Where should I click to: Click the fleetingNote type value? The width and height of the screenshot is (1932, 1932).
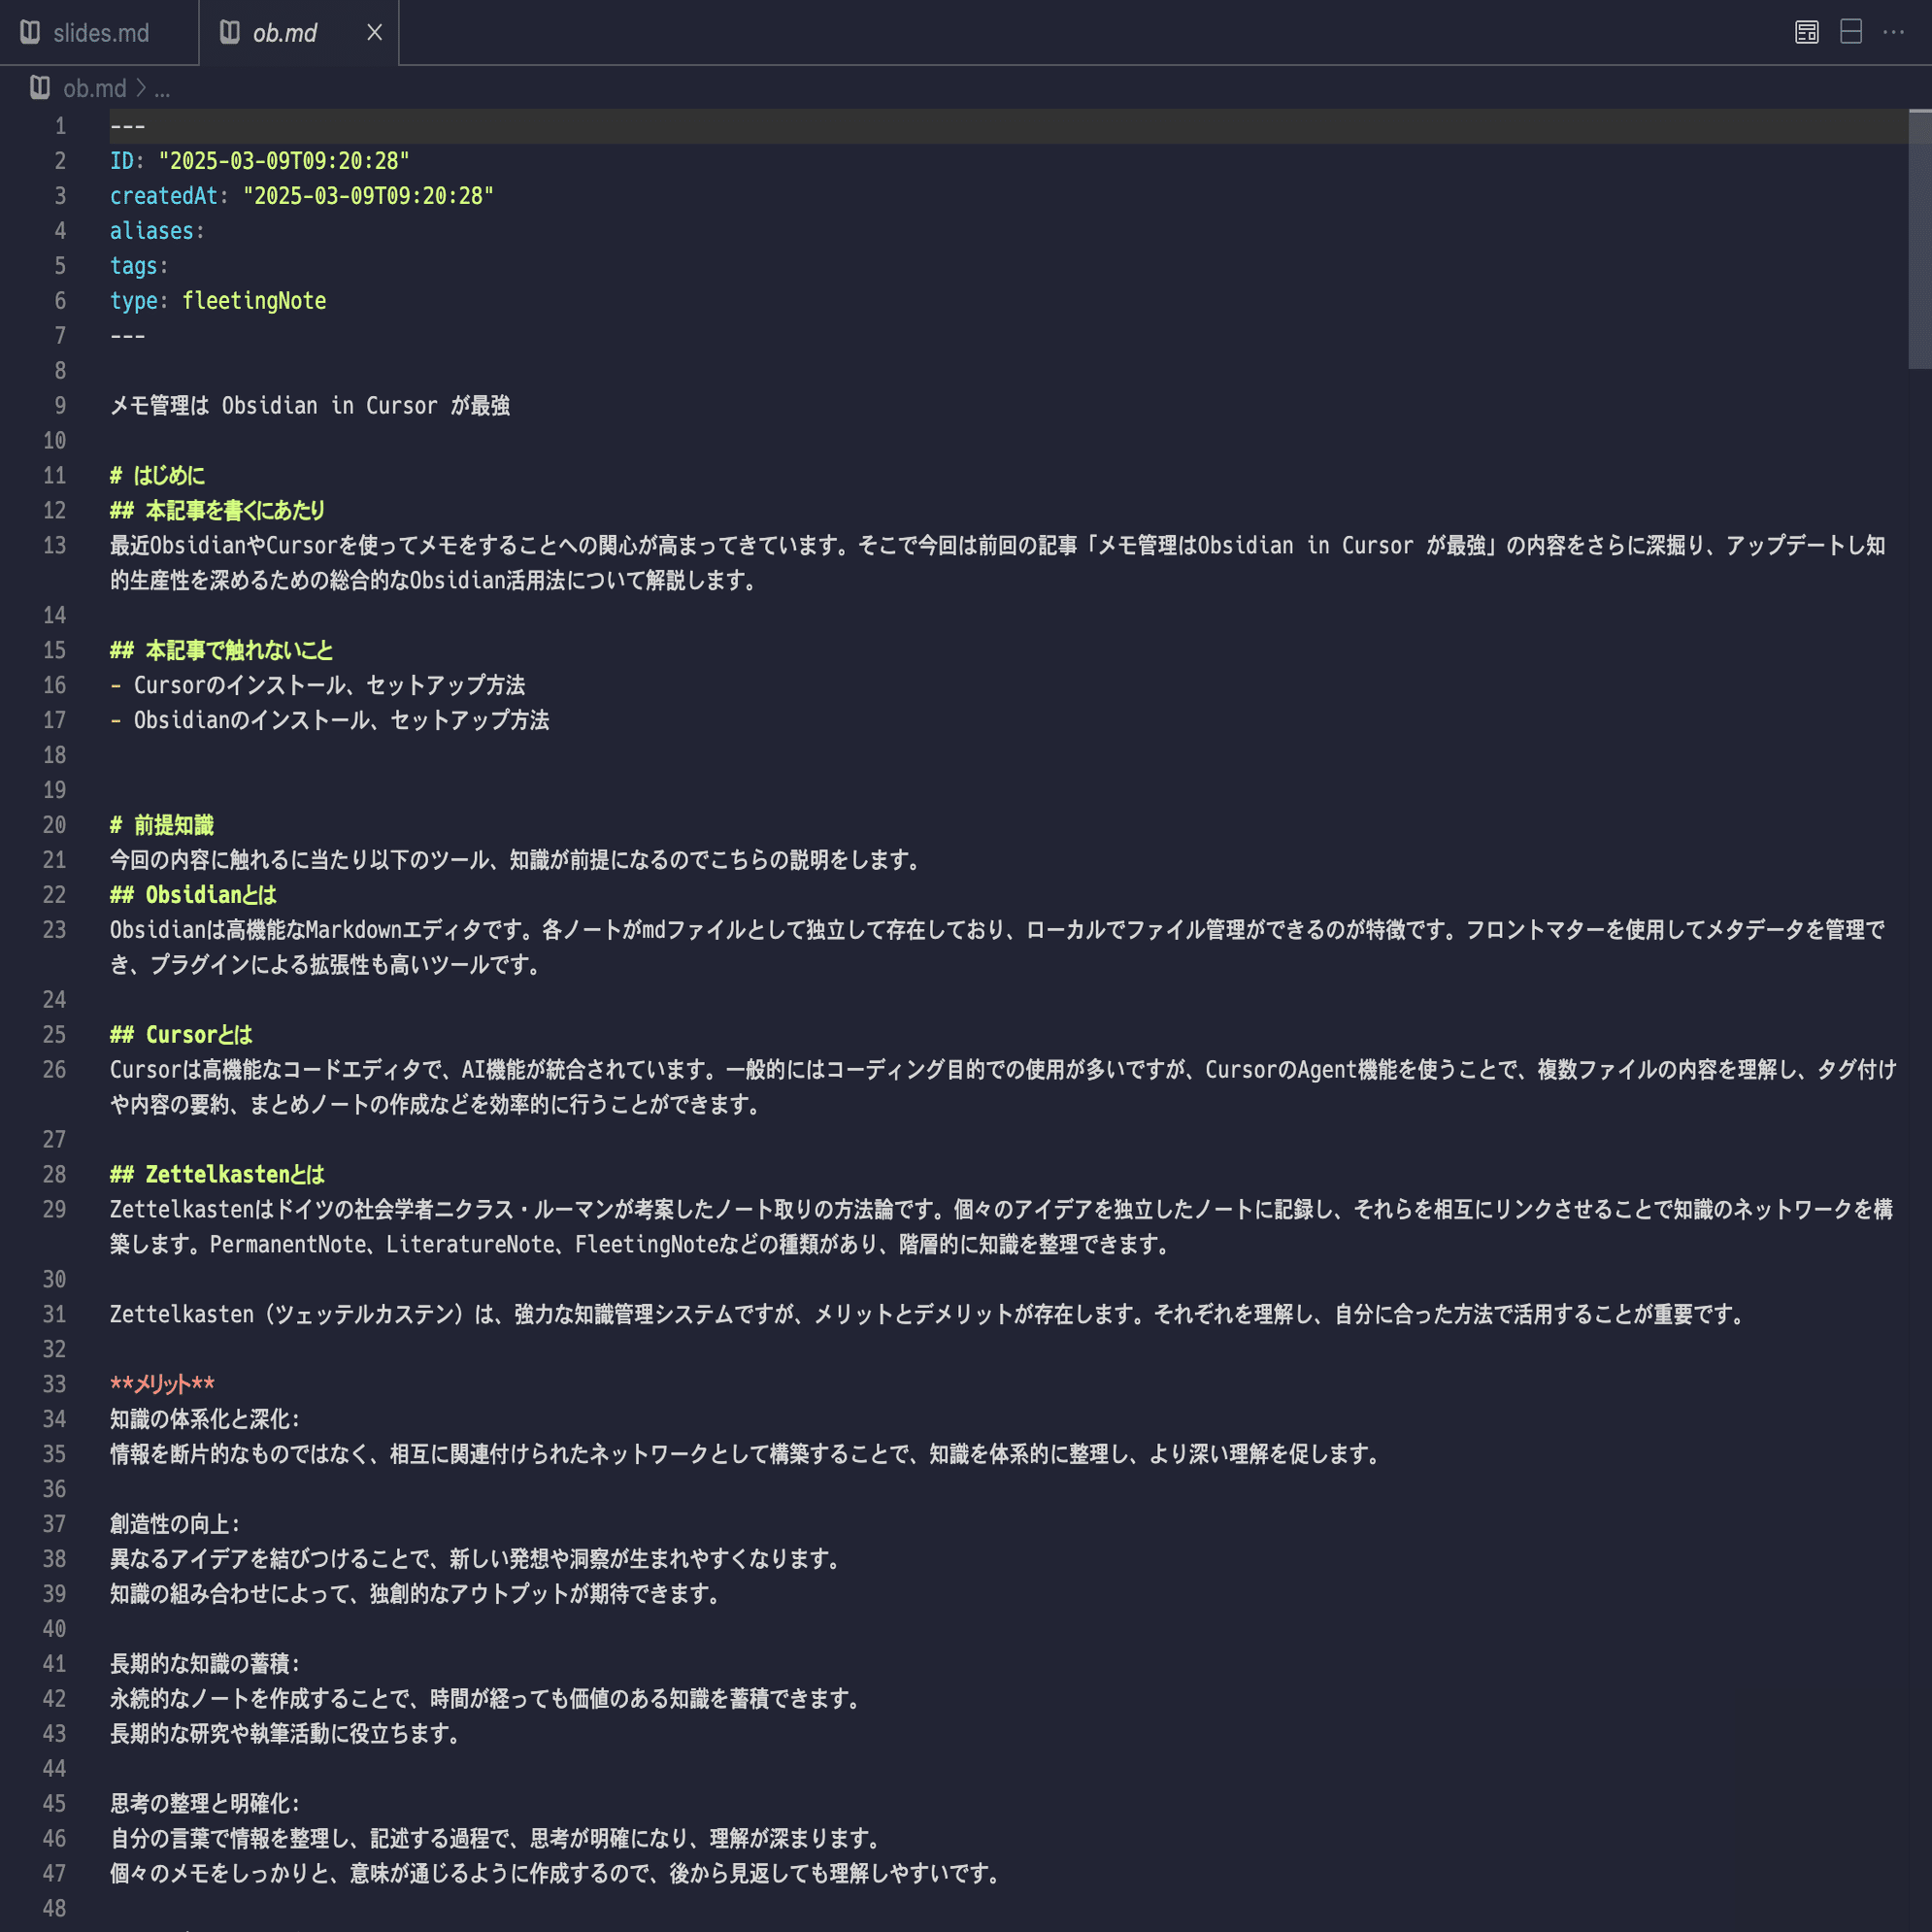(x=254, y=301)
